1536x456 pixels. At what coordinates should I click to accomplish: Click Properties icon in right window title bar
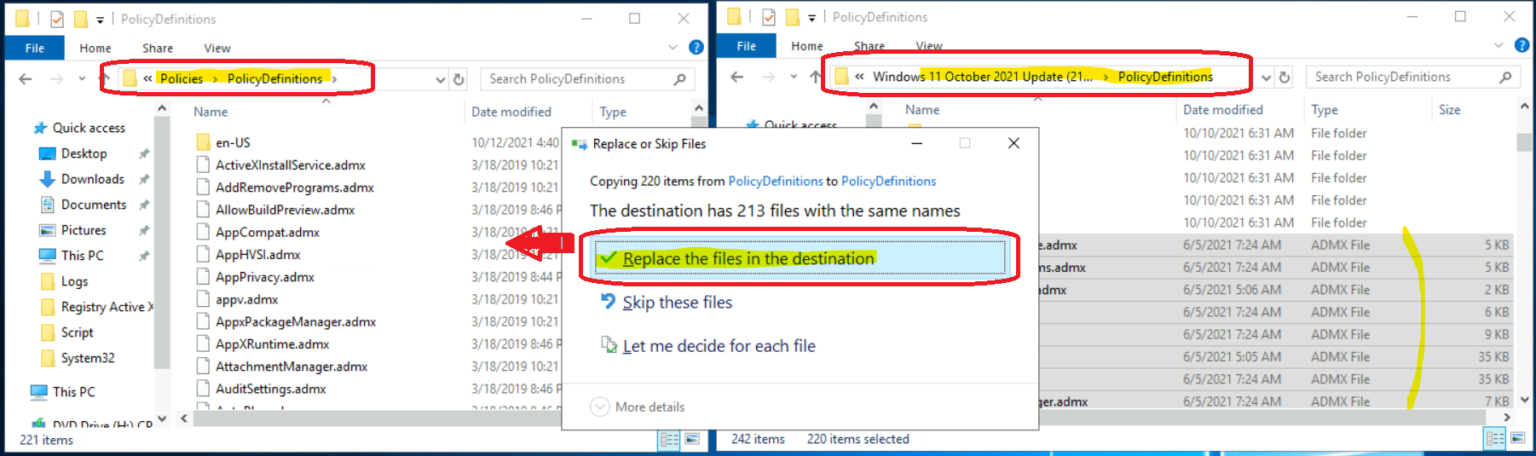pyautogui.click(x=768, y=17)
